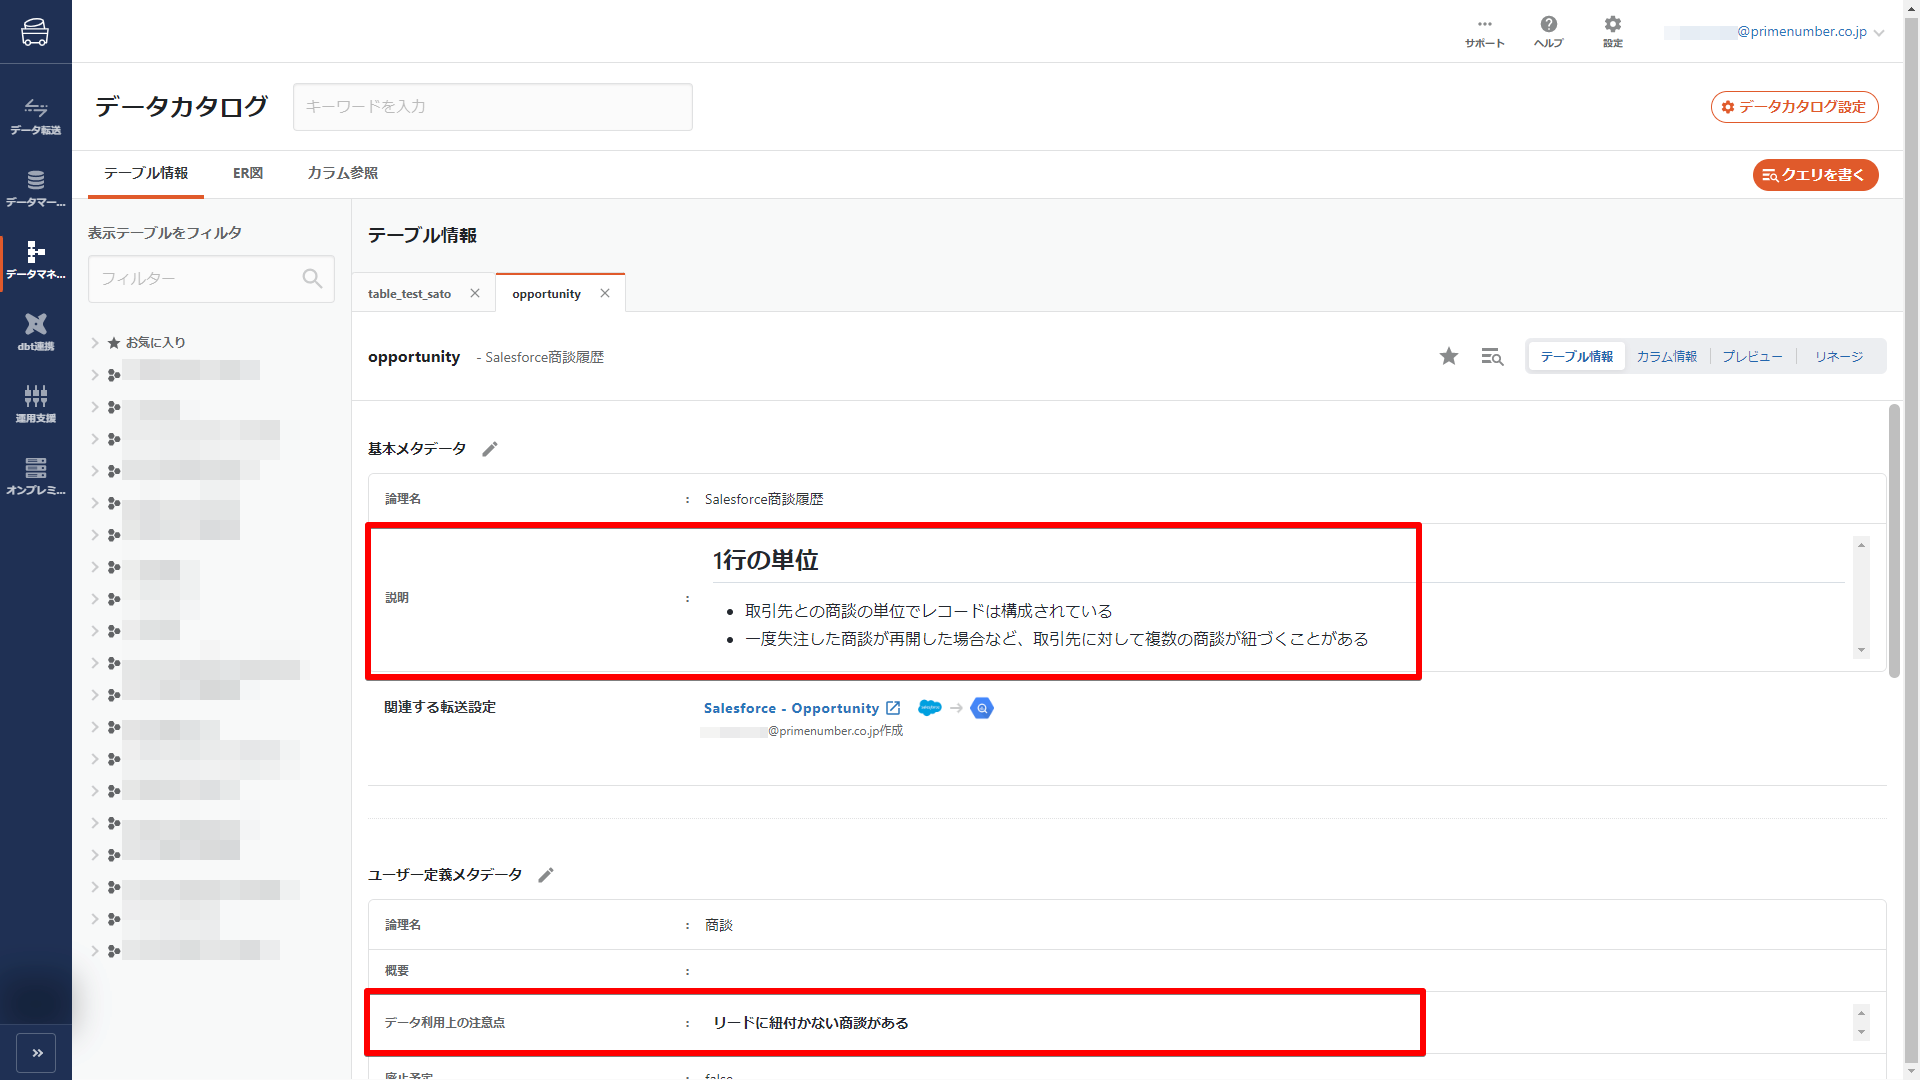Click the データカタログ設定 button
1920x1080 pixels.
(1794, 107)
